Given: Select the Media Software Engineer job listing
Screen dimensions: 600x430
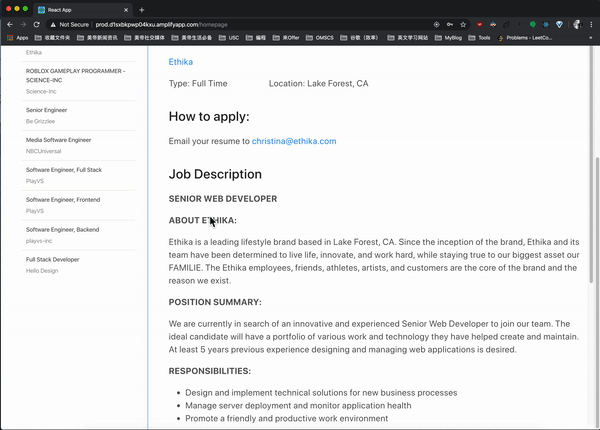Looking at the screenshot, I should [x=78, y=145].
